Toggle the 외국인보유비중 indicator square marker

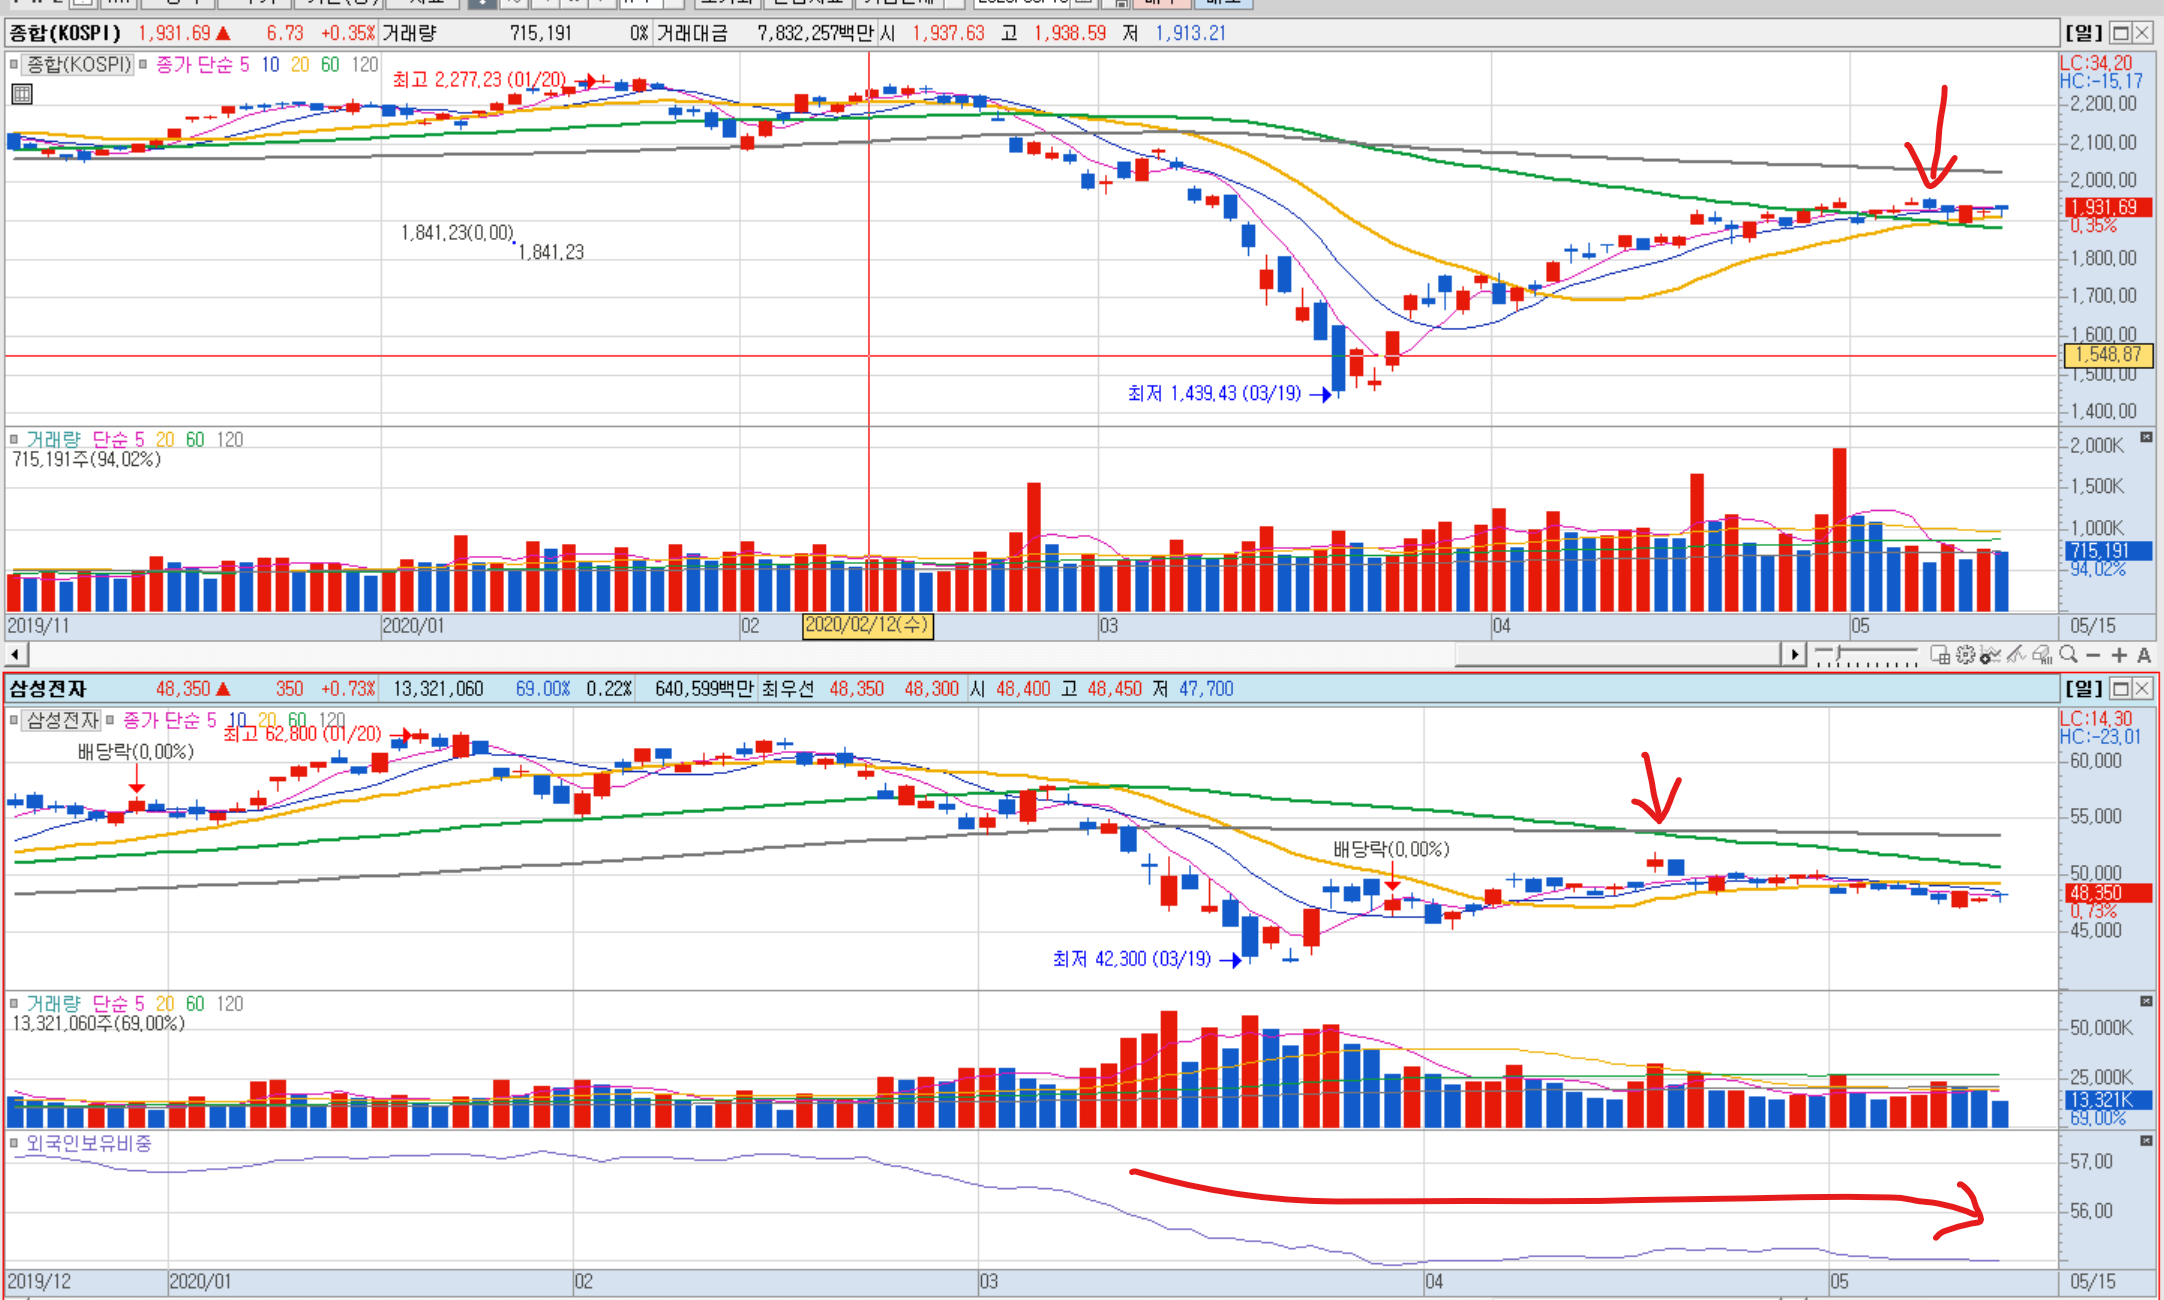[x=14, y=1143]
